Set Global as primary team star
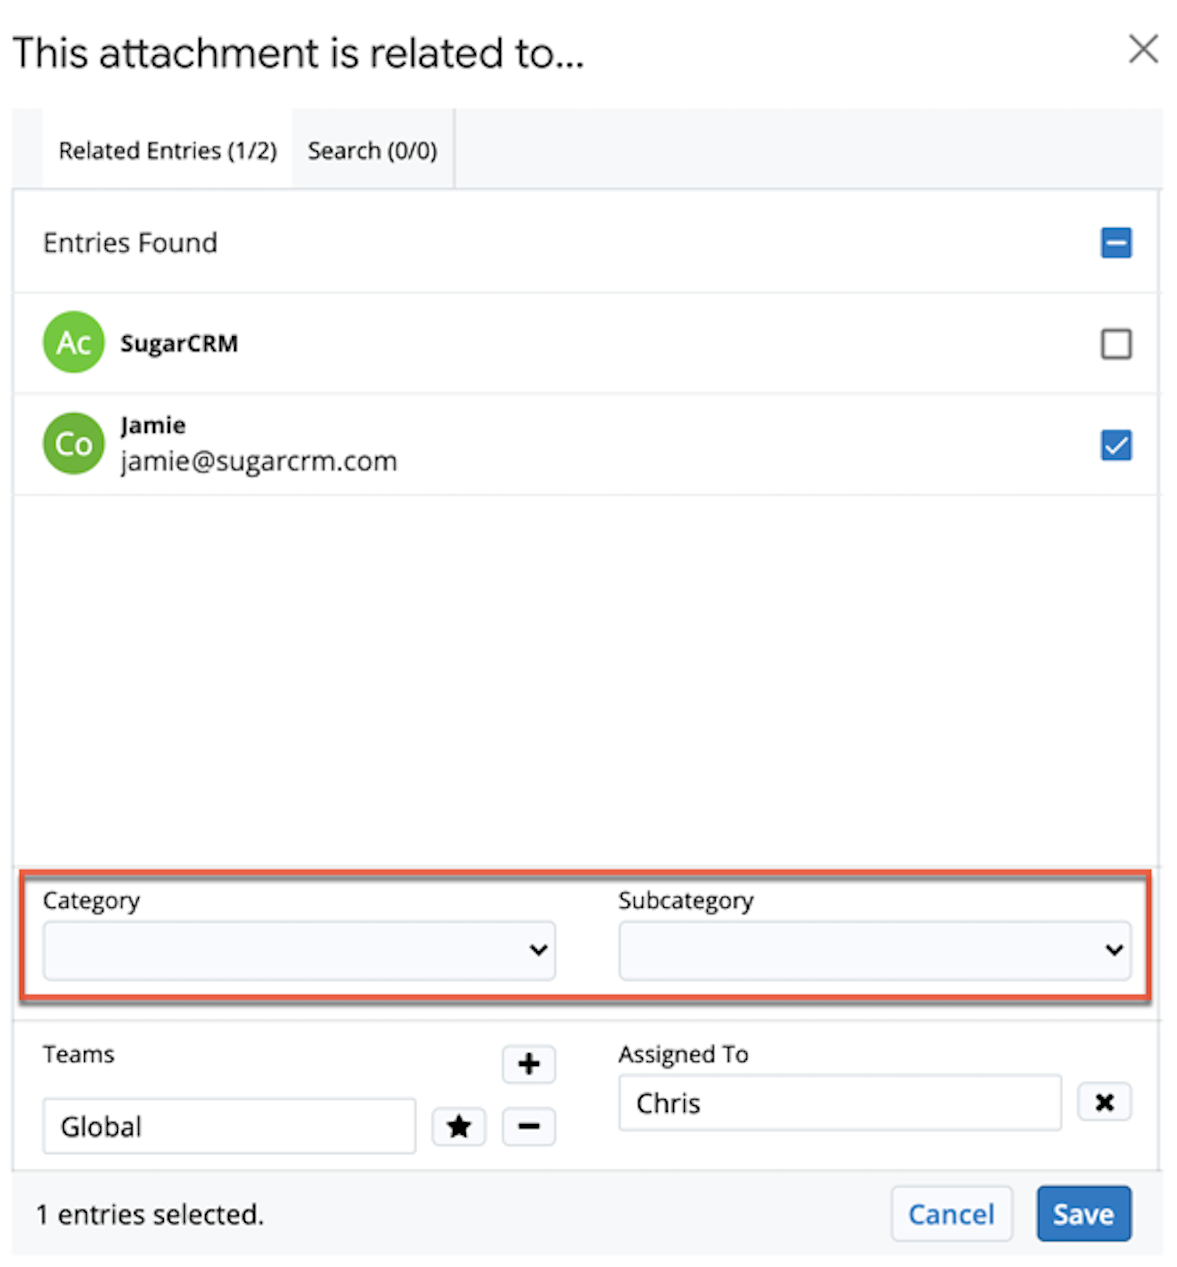1177x1267 pixels. click(459, 1127)
